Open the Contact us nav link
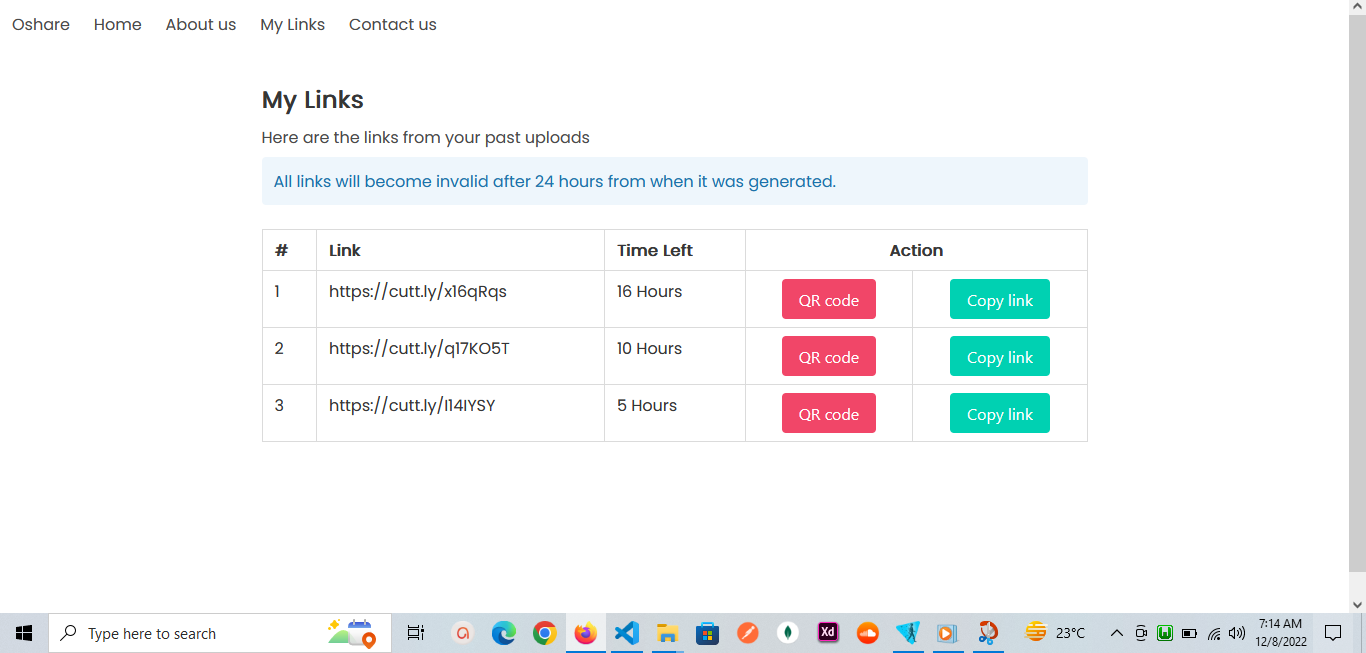The image size is (1366, 653). point(393,24)
